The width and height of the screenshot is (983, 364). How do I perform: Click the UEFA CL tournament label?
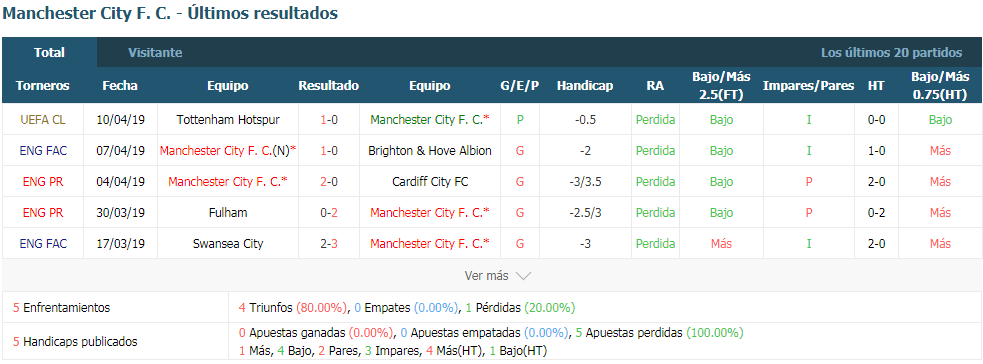[x=43, y=119]
